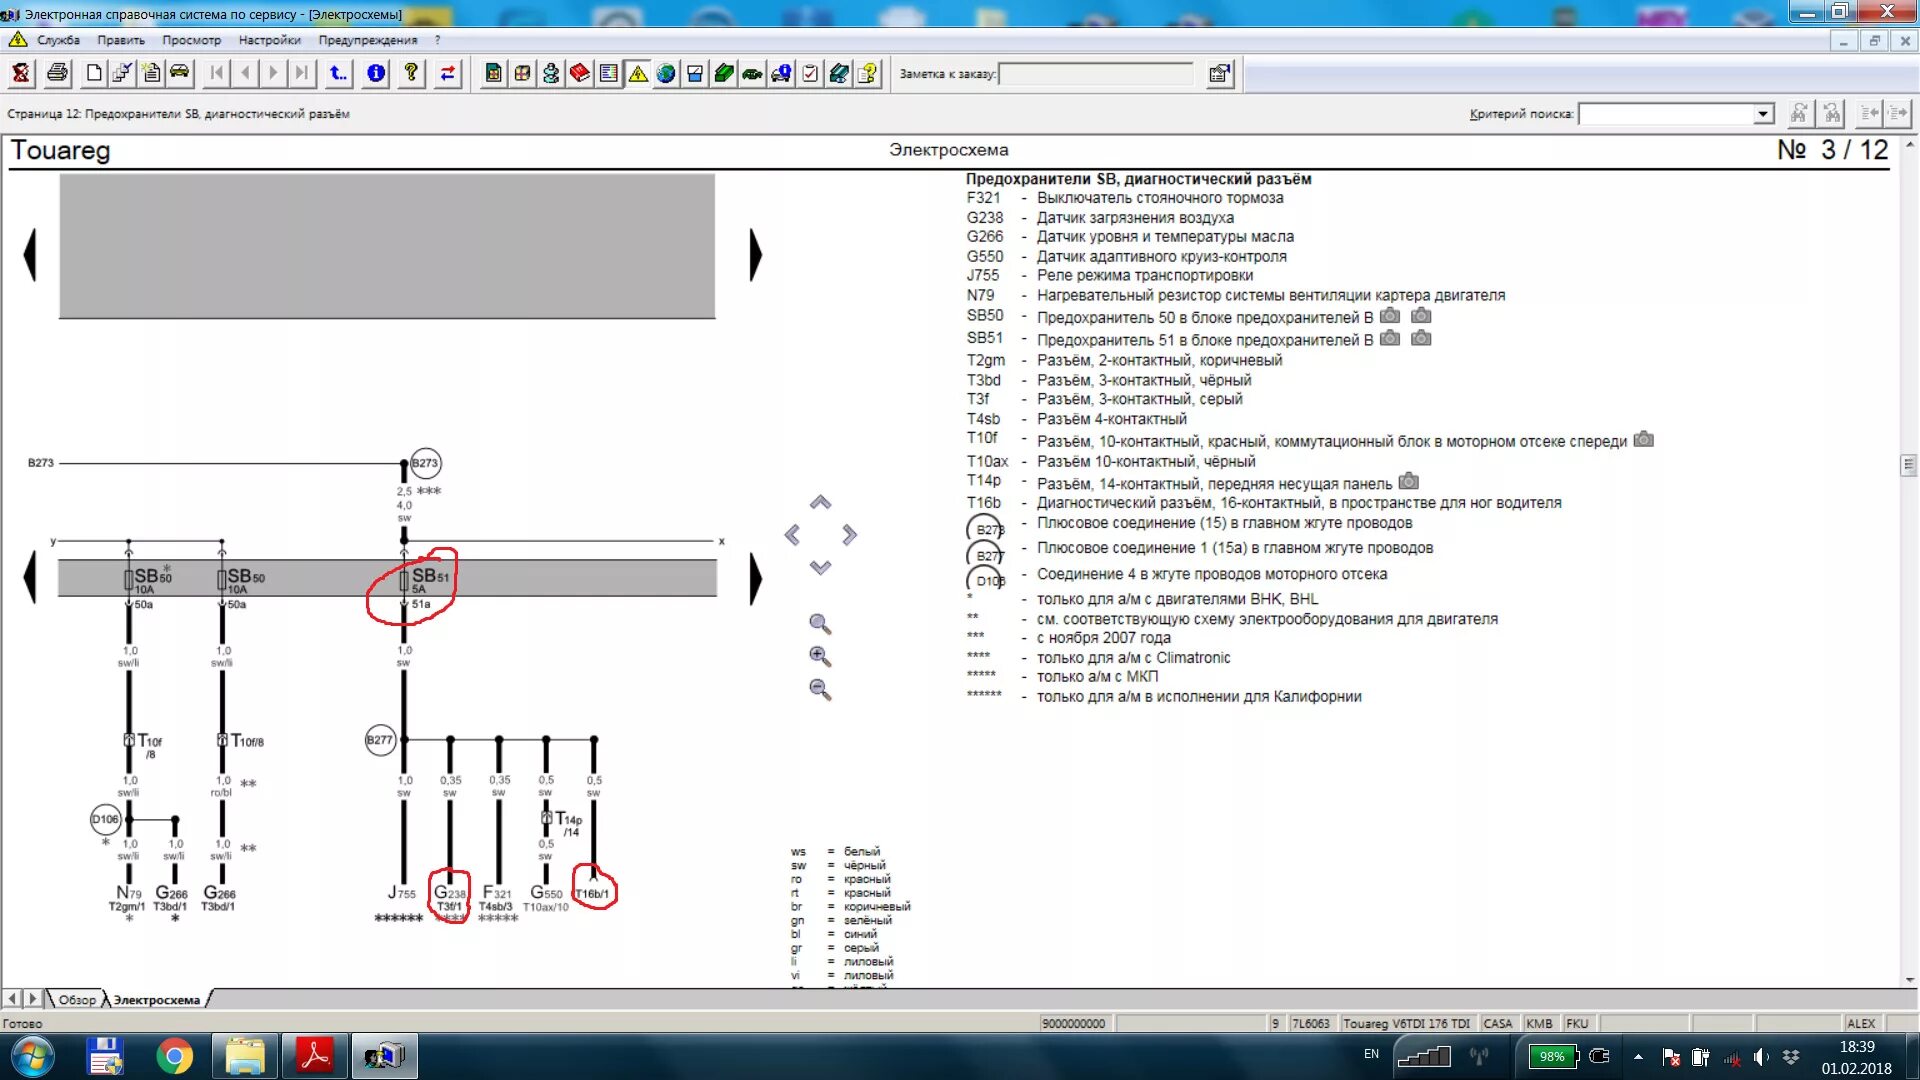Click the T16b/1 connector in diagram
This screenshot has width=1920, height=1080.
click(x=592, y=894)
